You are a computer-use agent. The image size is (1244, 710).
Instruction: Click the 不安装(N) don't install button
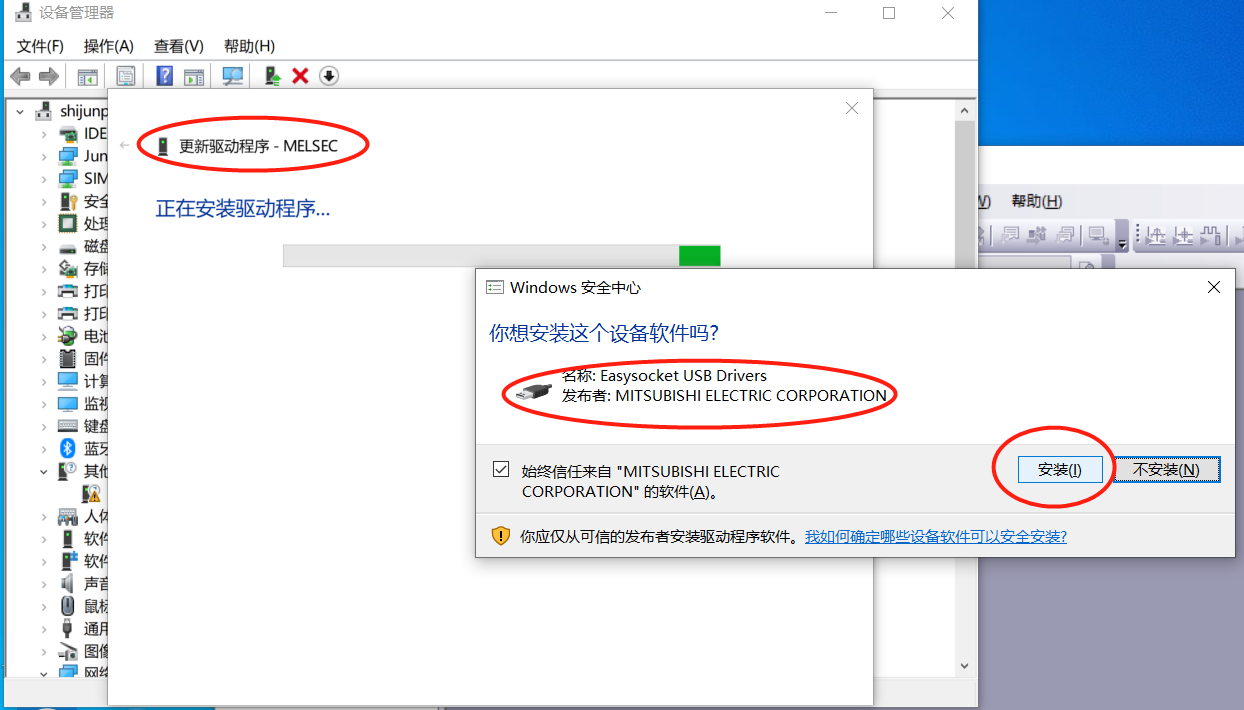(x=1167, y=469)
